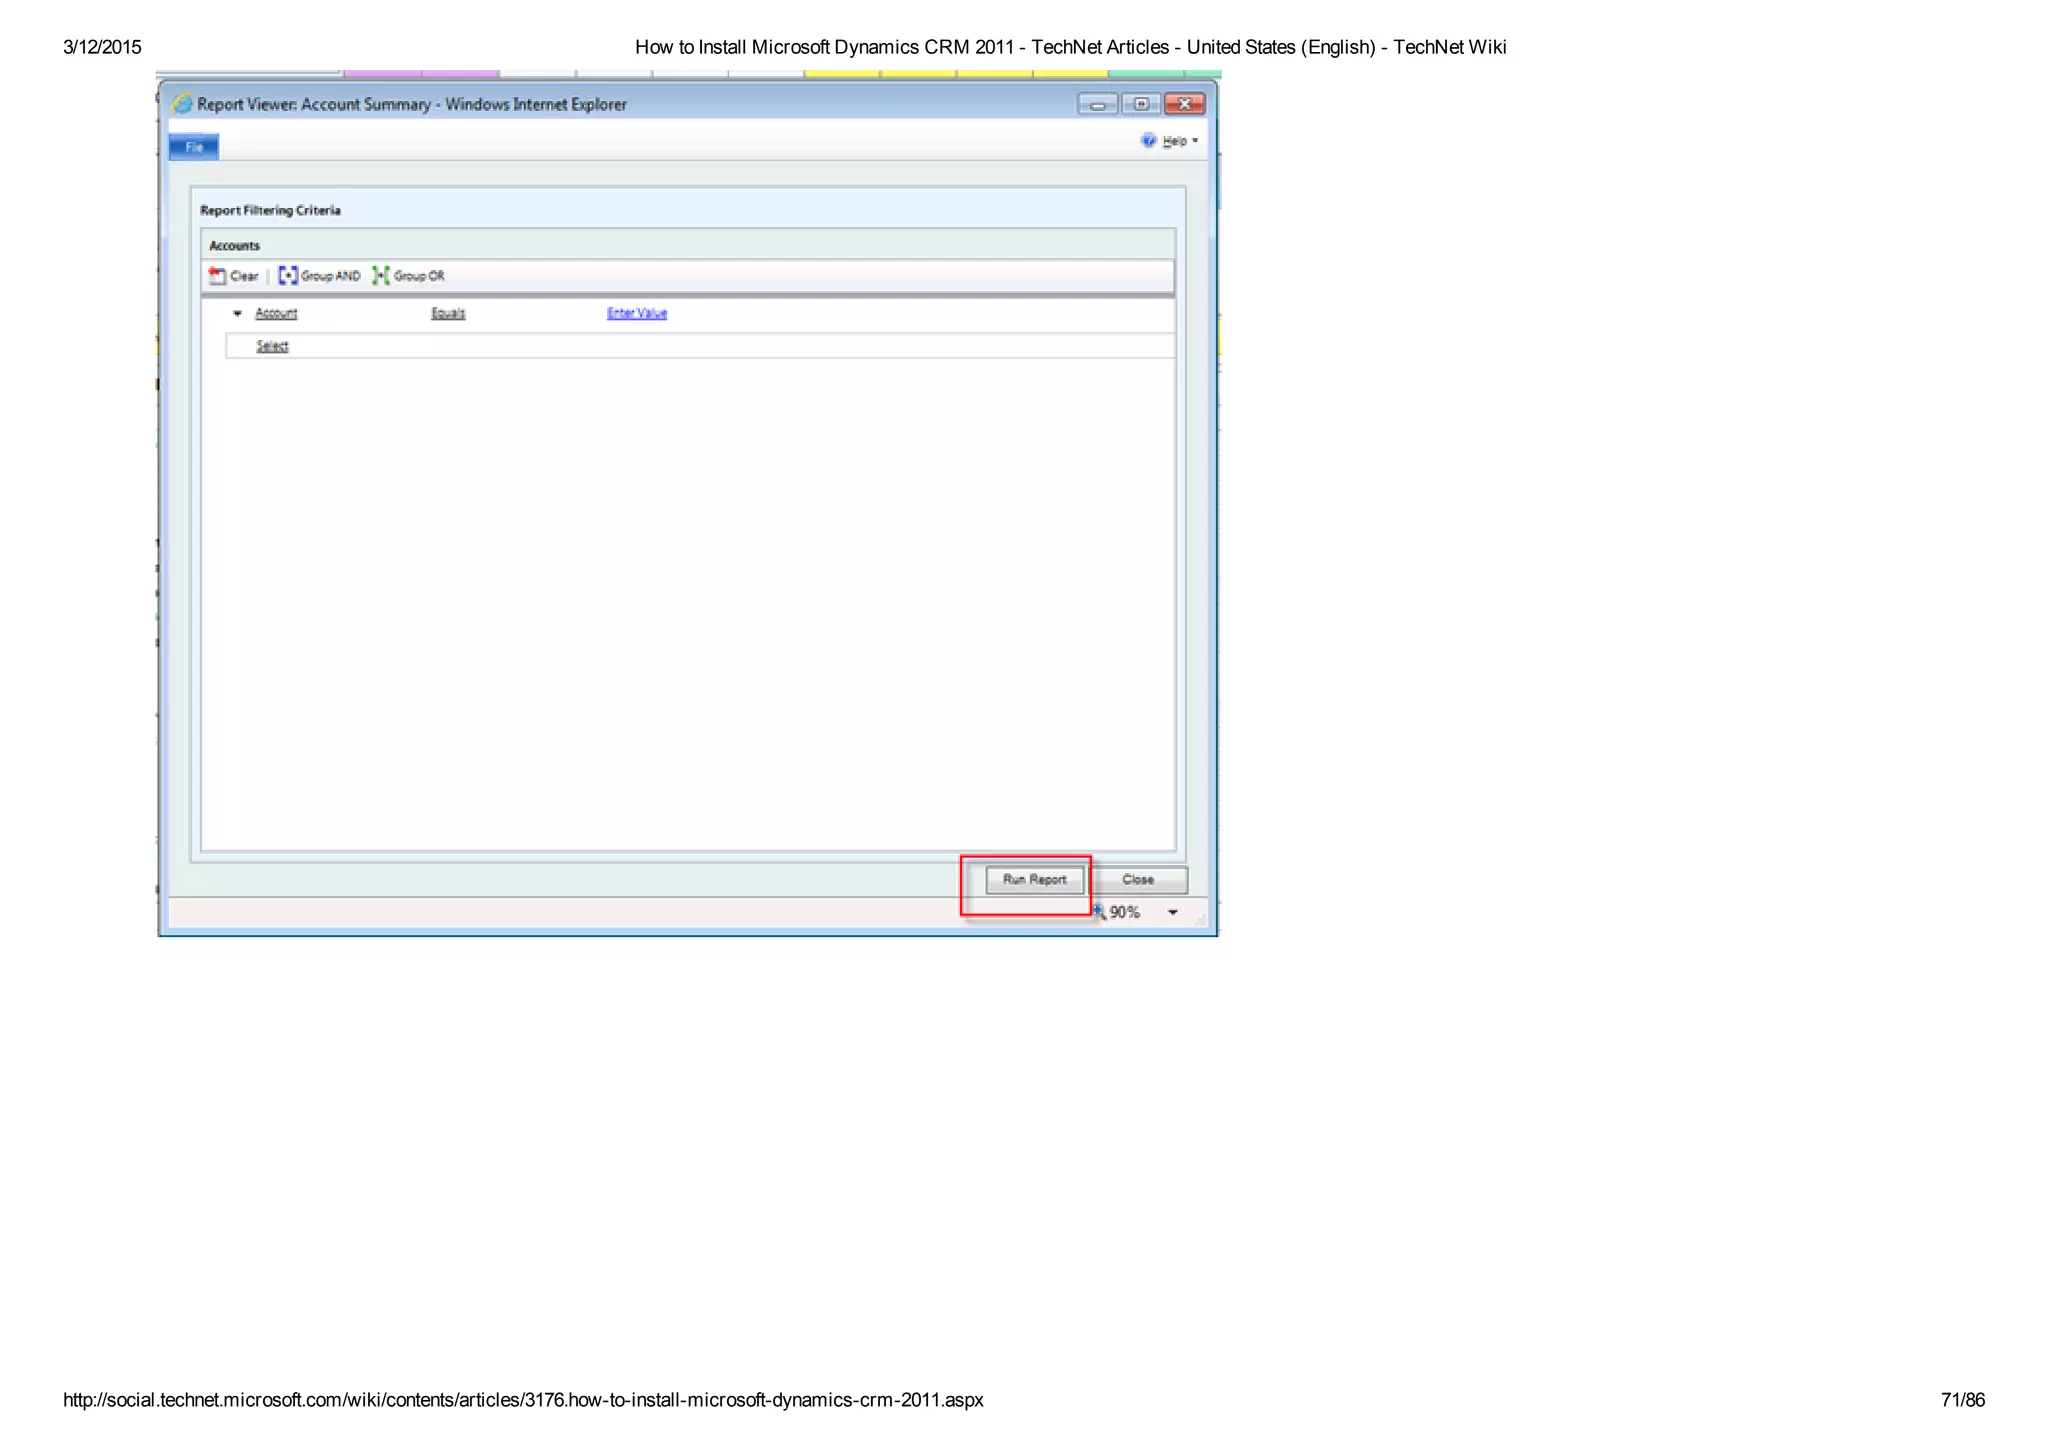Click the Equals operator link
The image size is (2048, 1448).
click(x=448, y=313)
